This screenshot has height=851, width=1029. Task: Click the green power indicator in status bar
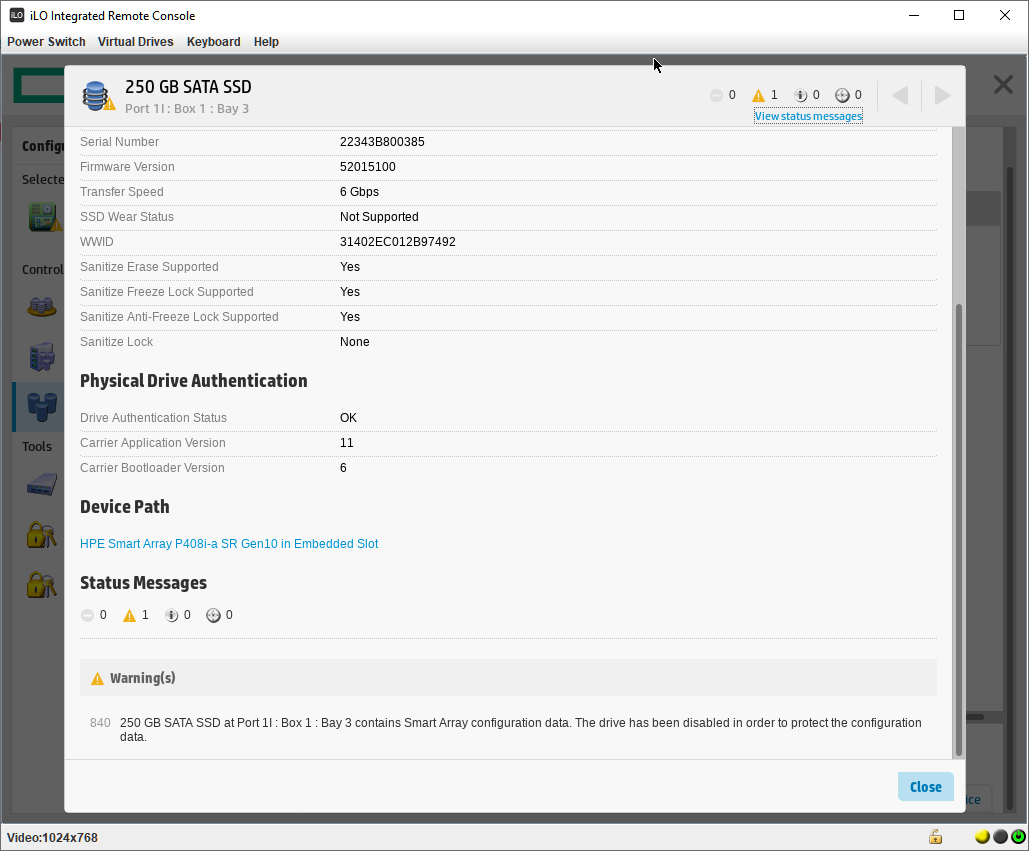pyautogui.click(x=1018, y=837)
